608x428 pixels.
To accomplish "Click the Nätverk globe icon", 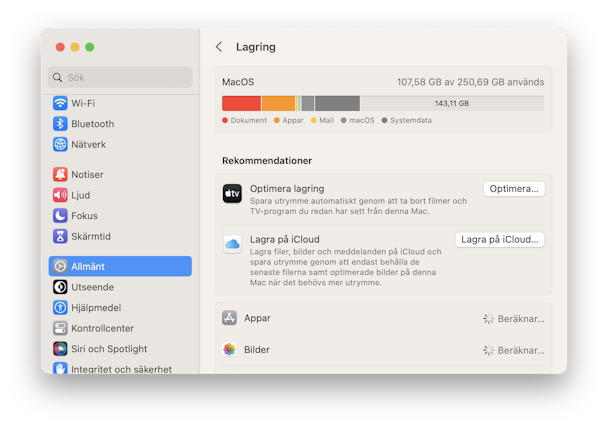I will click(x=60, y=144).
